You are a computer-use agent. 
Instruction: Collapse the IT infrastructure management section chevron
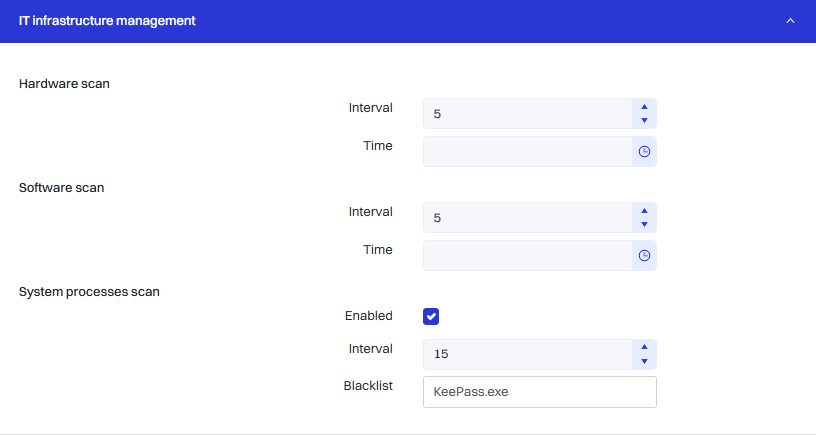790,21
